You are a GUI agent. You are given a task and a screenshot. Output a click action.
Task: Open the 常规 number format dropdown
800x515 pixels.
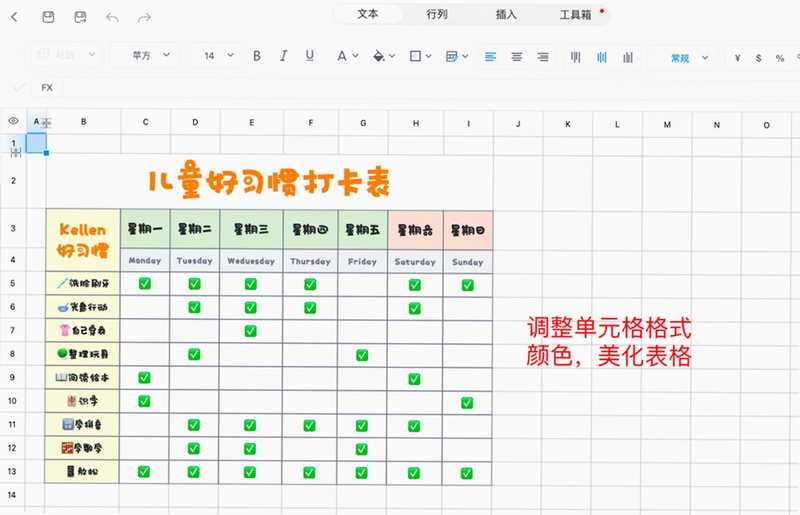tap(683, 58)
